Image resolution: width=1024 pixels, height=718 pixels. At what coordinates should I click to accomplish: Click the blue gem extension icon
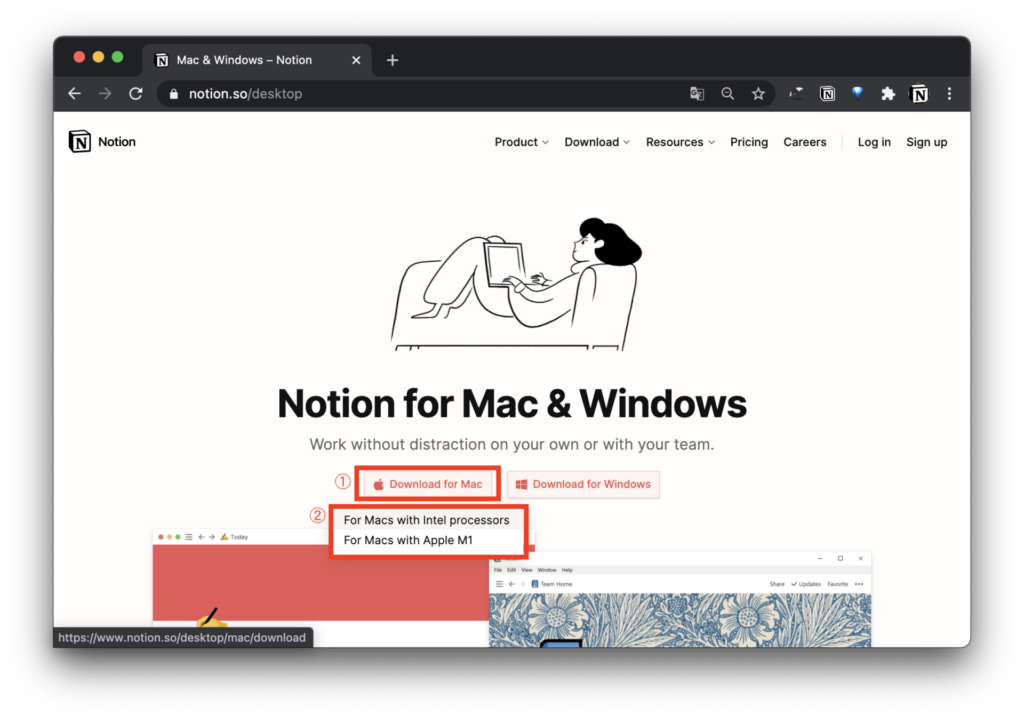[857, 93]
